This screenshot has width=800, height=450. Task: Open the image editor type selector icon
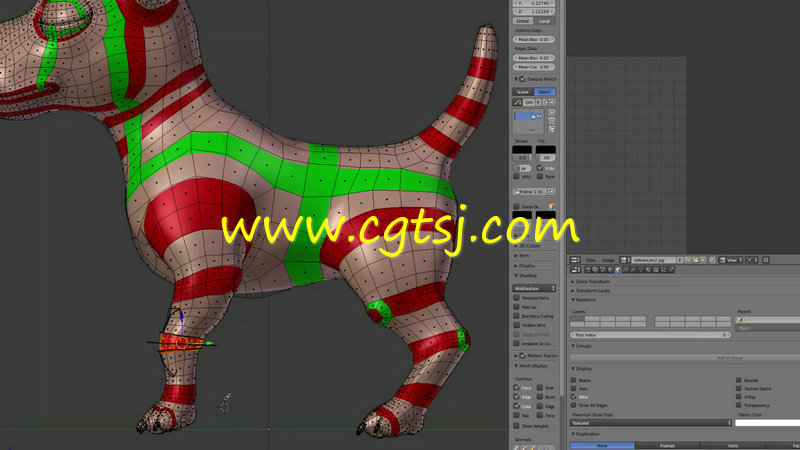[x=575, y=260]
